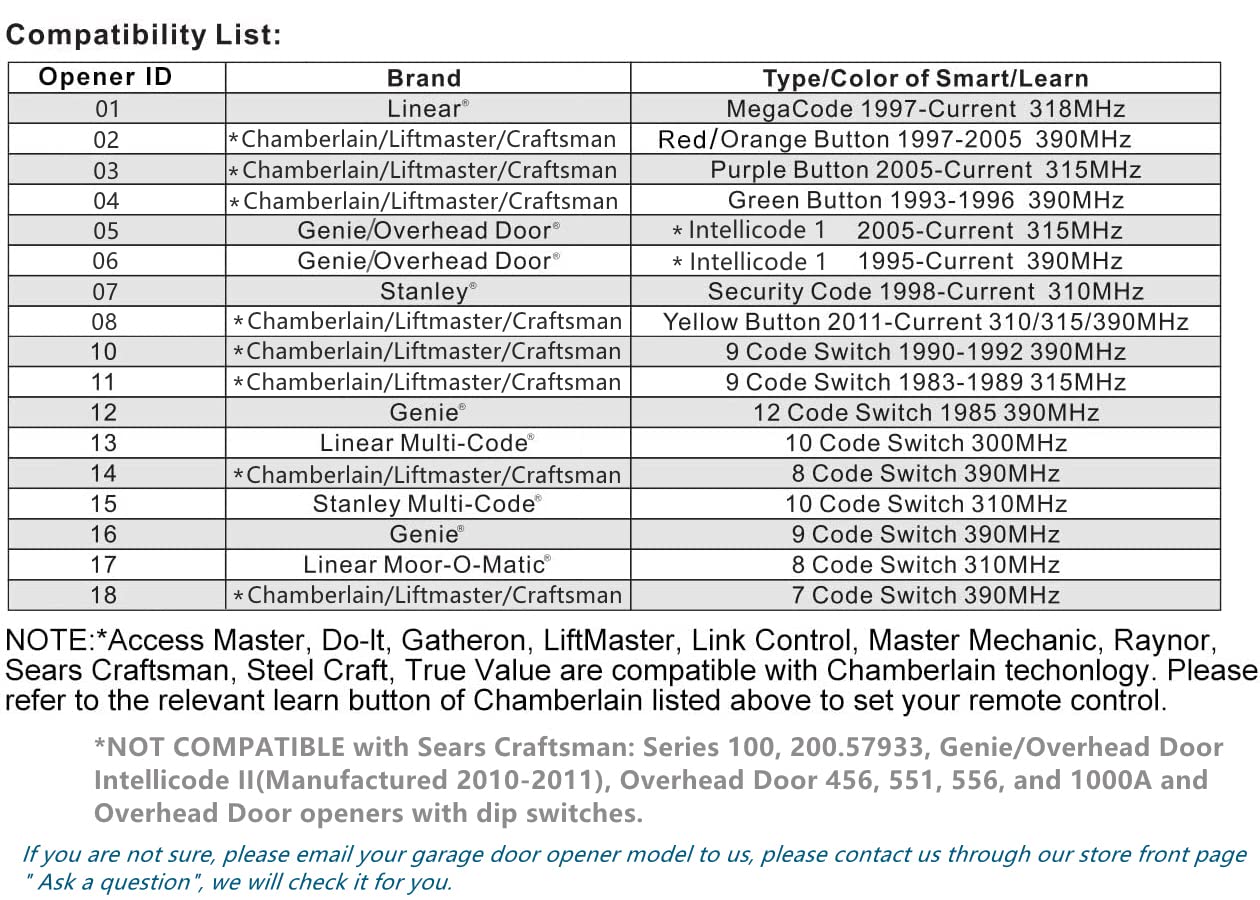
Task: Click the "12 Code Switch 1985 390MHz" cell
Action: coord(925,413)
